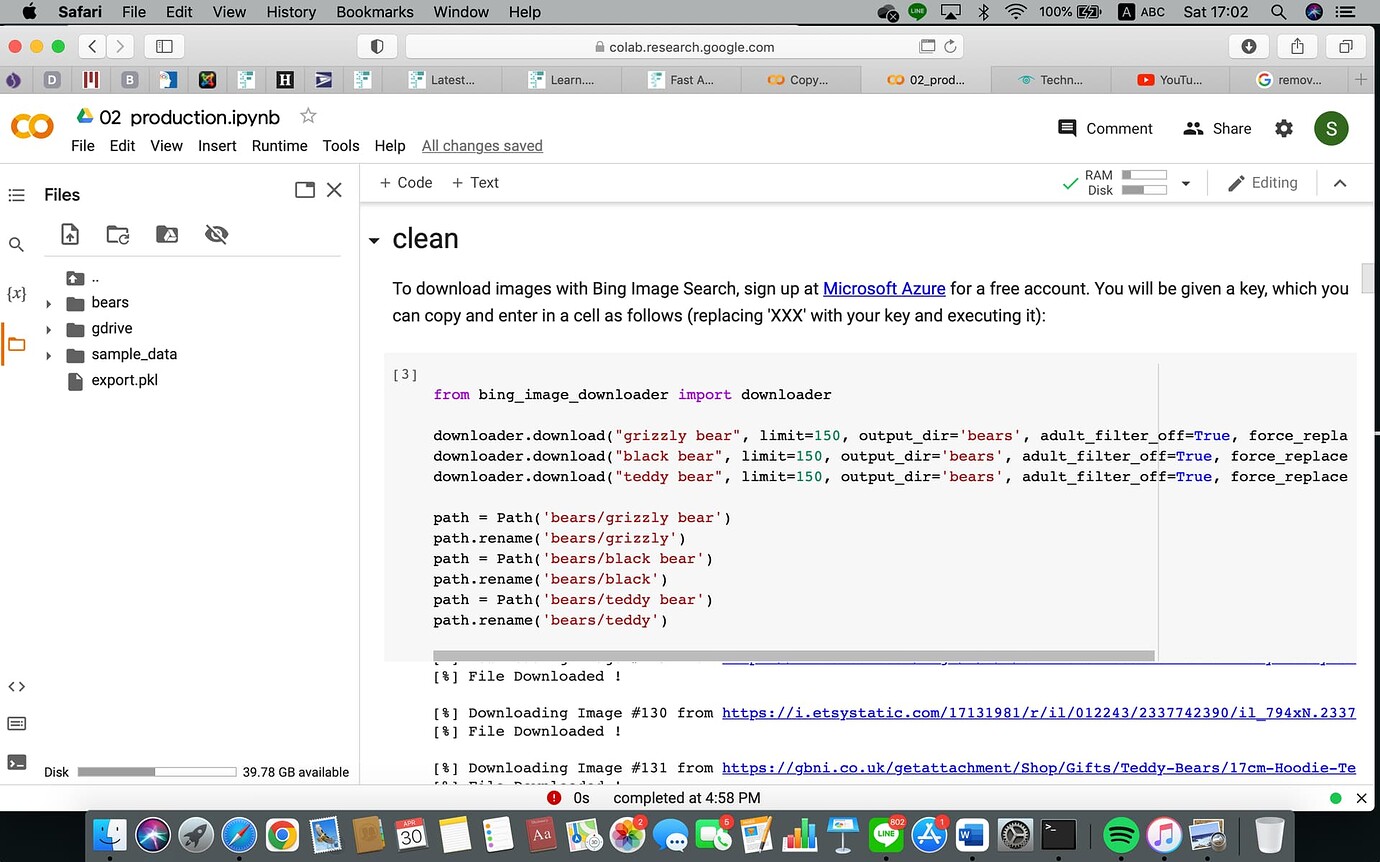
Task: Click the Refresh files folder icon
Action: [118, 234]
